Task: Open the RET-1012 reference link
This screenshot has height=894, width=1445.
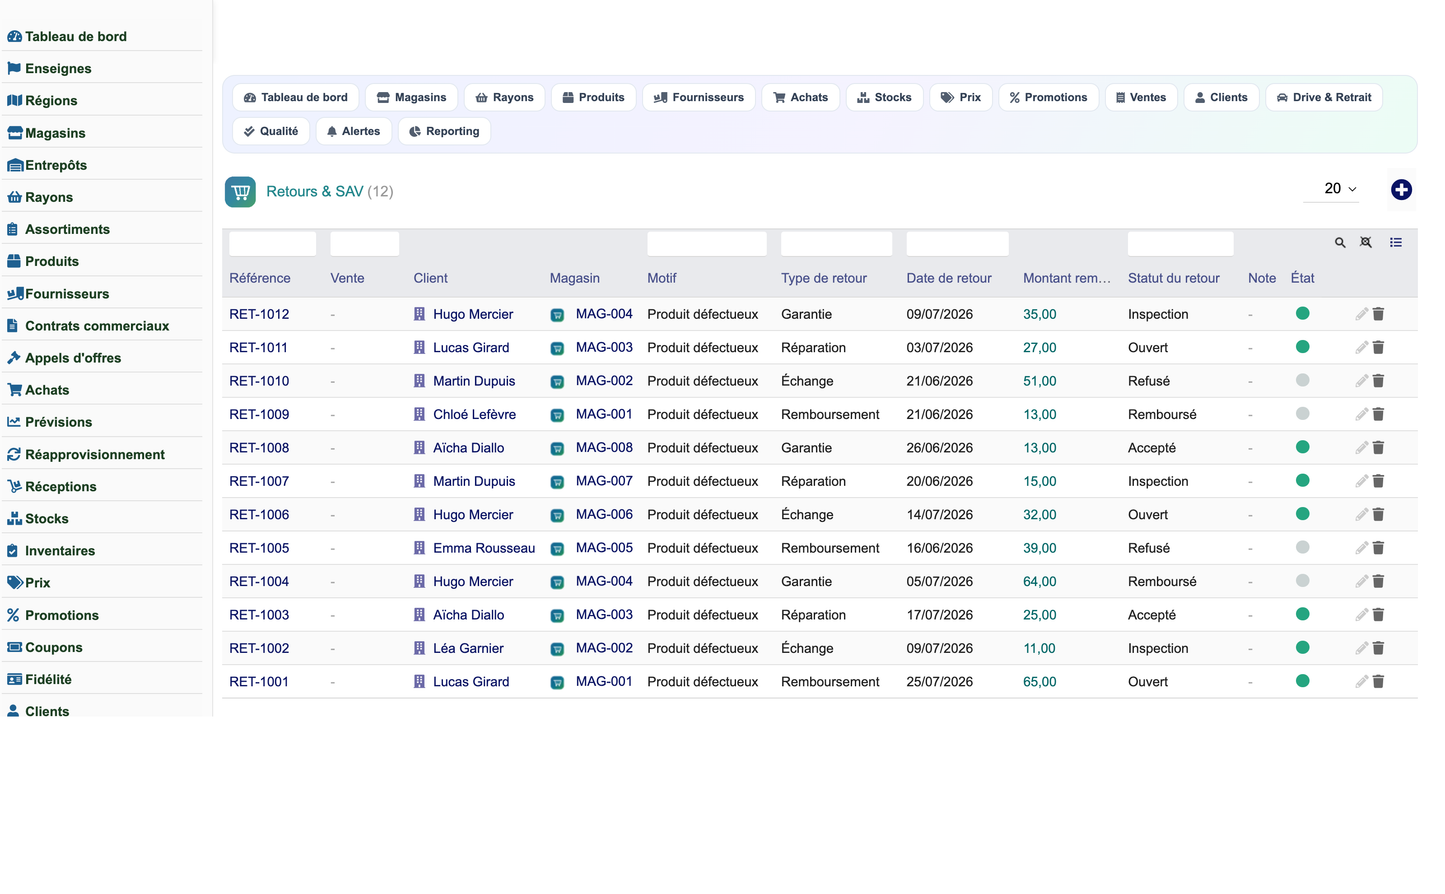Action: pyautogui.click(x=259, y=314)
